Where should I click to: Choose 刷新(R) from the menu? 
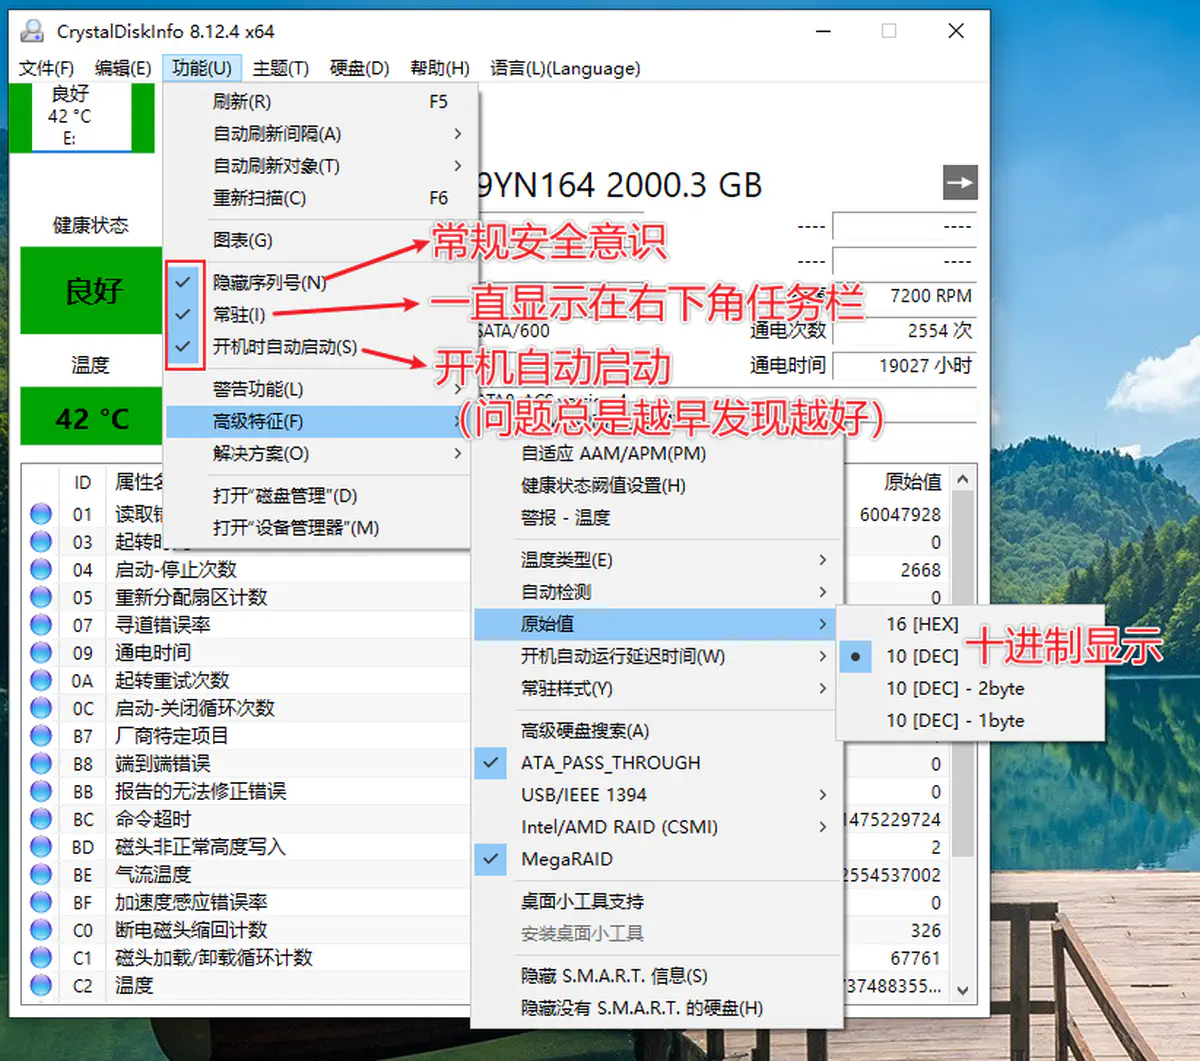click(316, 102)
